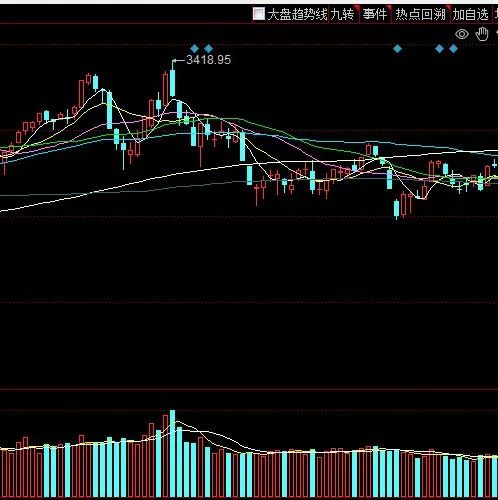The image size is (498, 500).
Task: Select the hand pan tool icon
Action: coord(482,34)
